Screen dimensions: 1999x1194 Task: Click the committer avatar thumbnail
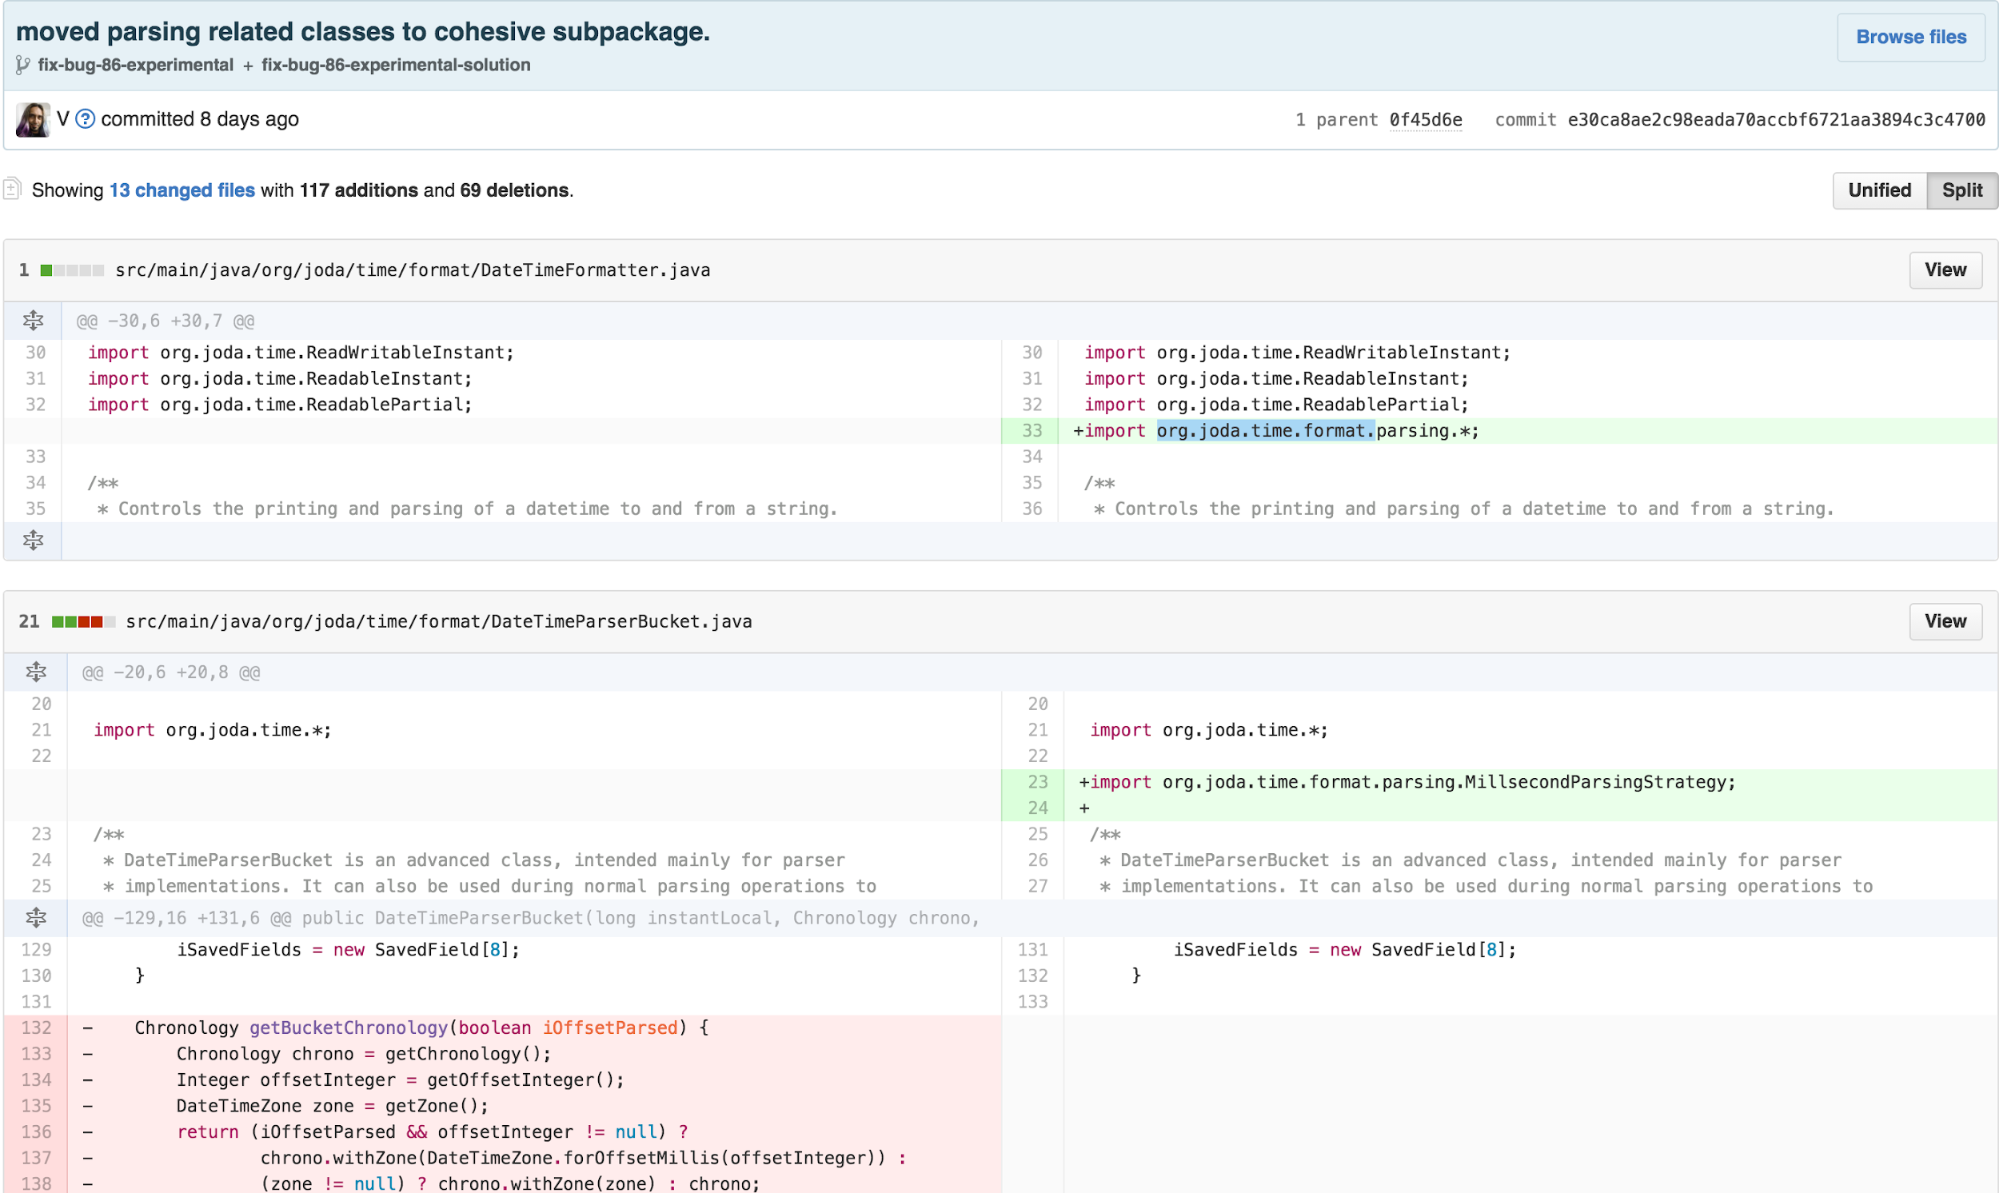tap(33, 119)
